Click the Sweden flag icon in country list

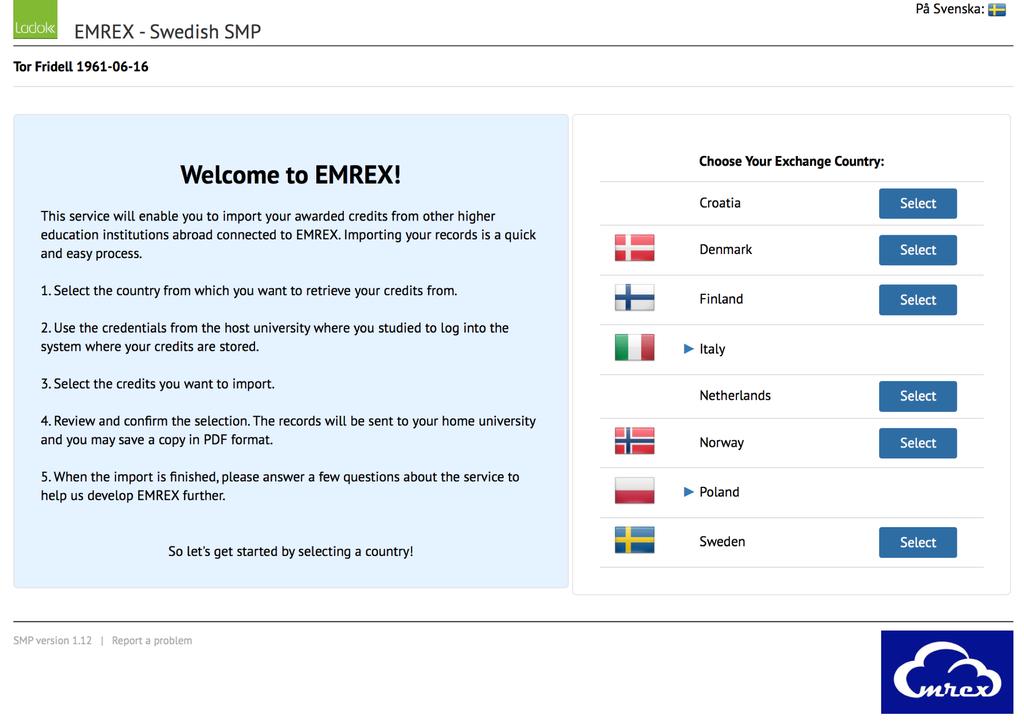click(634, 540)
